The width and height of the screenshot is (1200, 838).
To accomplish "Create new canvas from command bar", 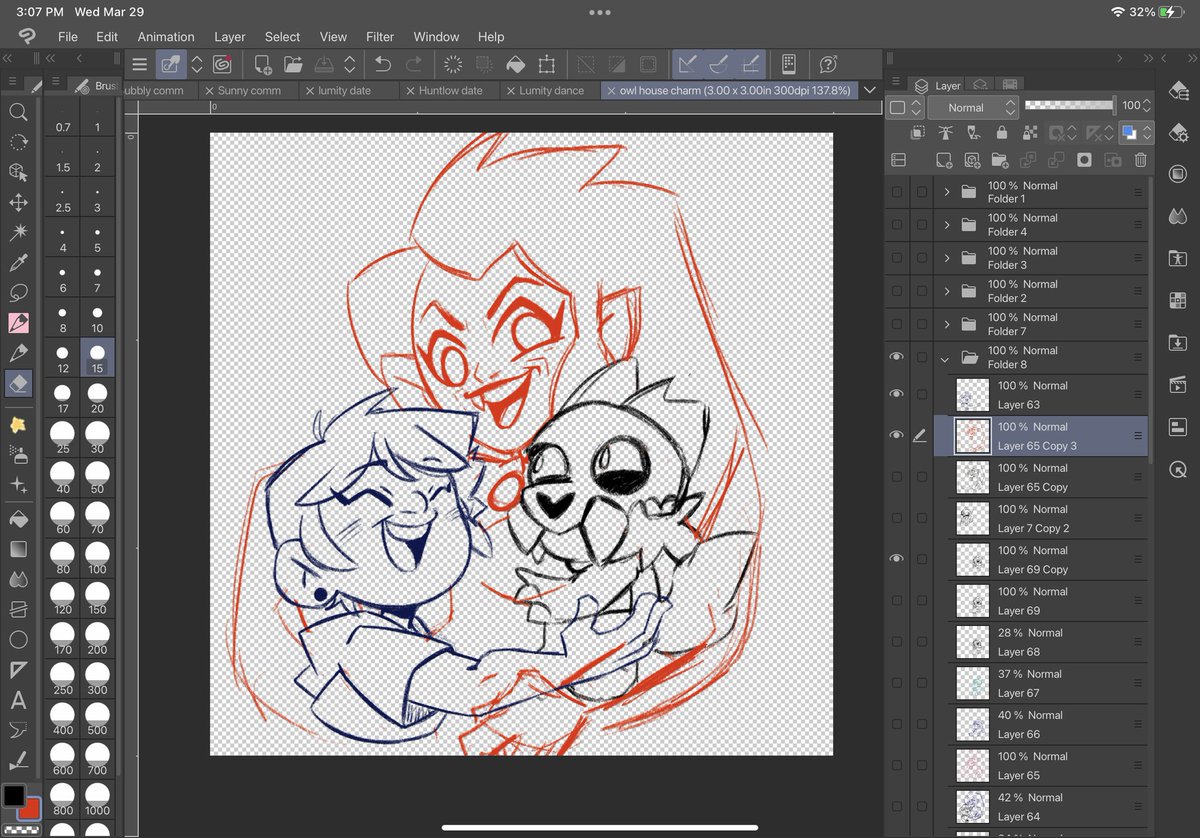I will coord(263,64).
